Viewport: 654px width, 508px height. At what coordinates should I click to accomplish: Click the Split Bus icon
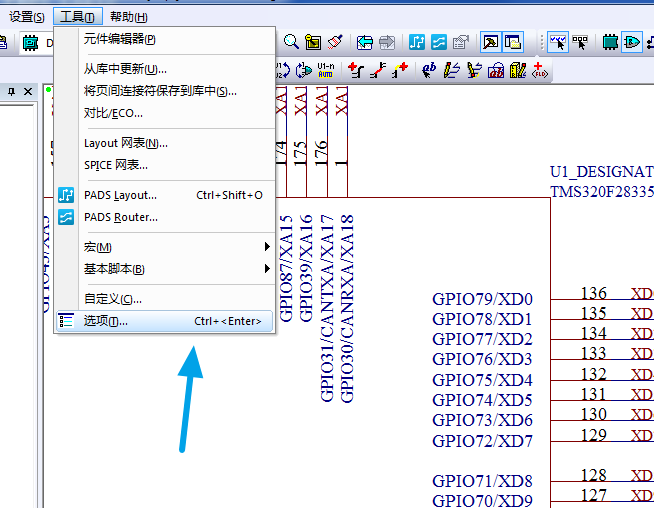(x=378, y=70)
